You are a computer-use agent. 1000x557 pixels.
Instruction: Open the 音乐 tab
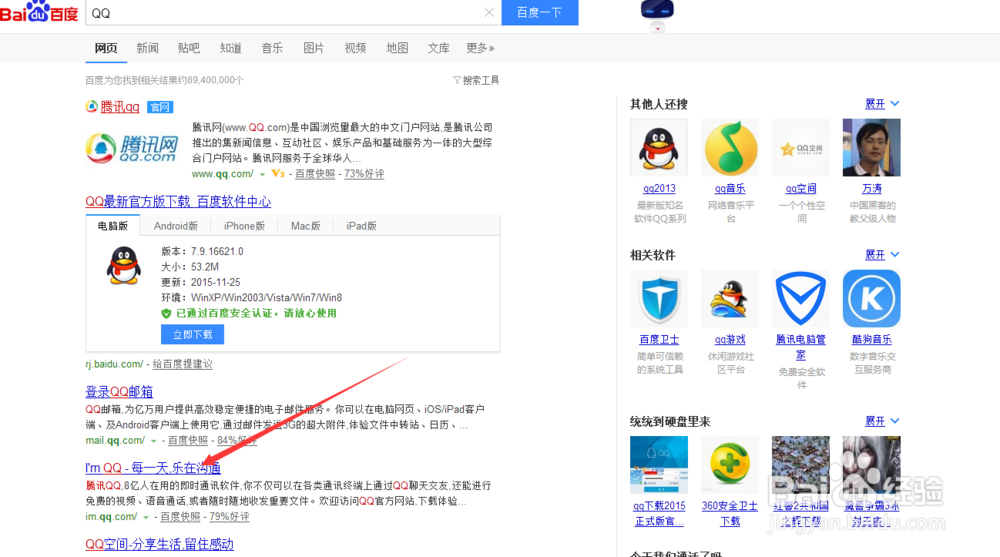(x=272, y=48)
